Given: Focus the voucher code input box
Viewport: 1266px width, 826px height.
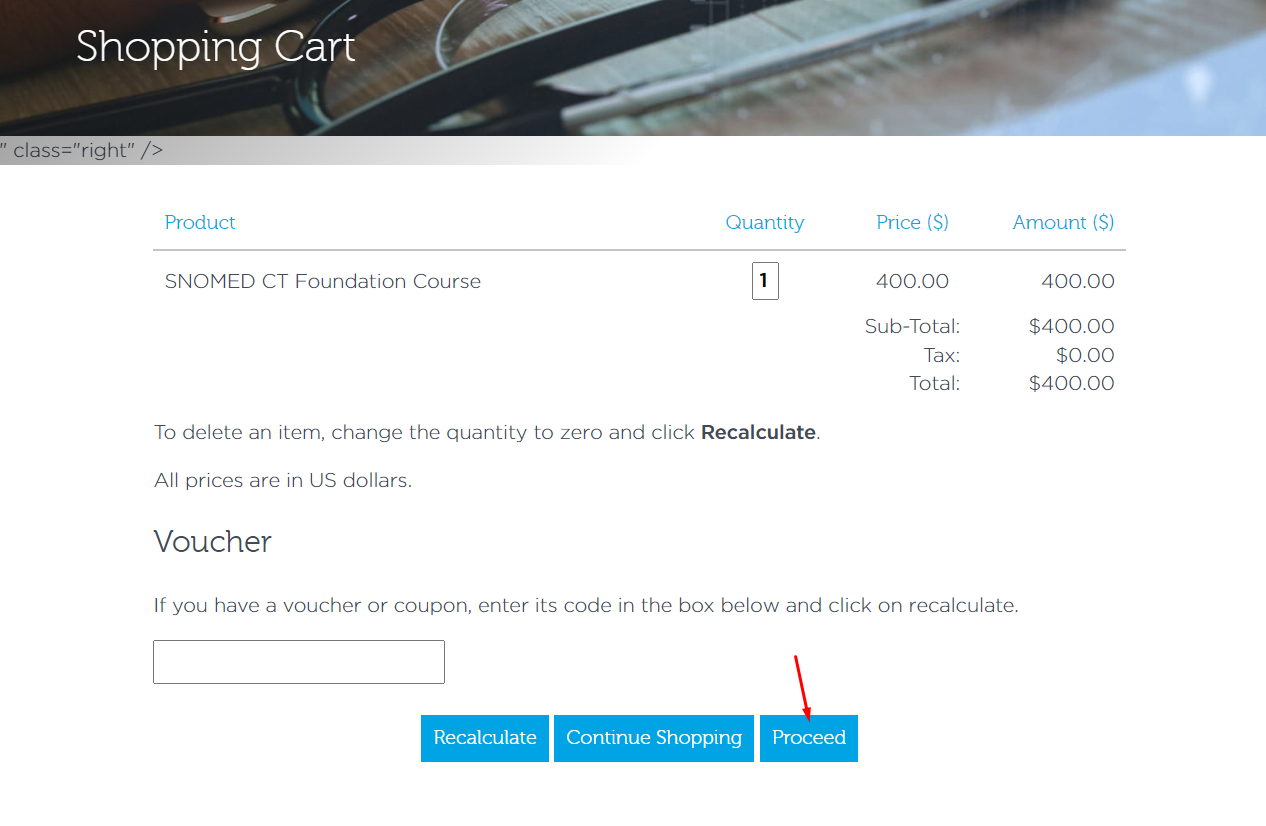Looking at the screenshot, I should pyautogui.click(x=299, y=662).
